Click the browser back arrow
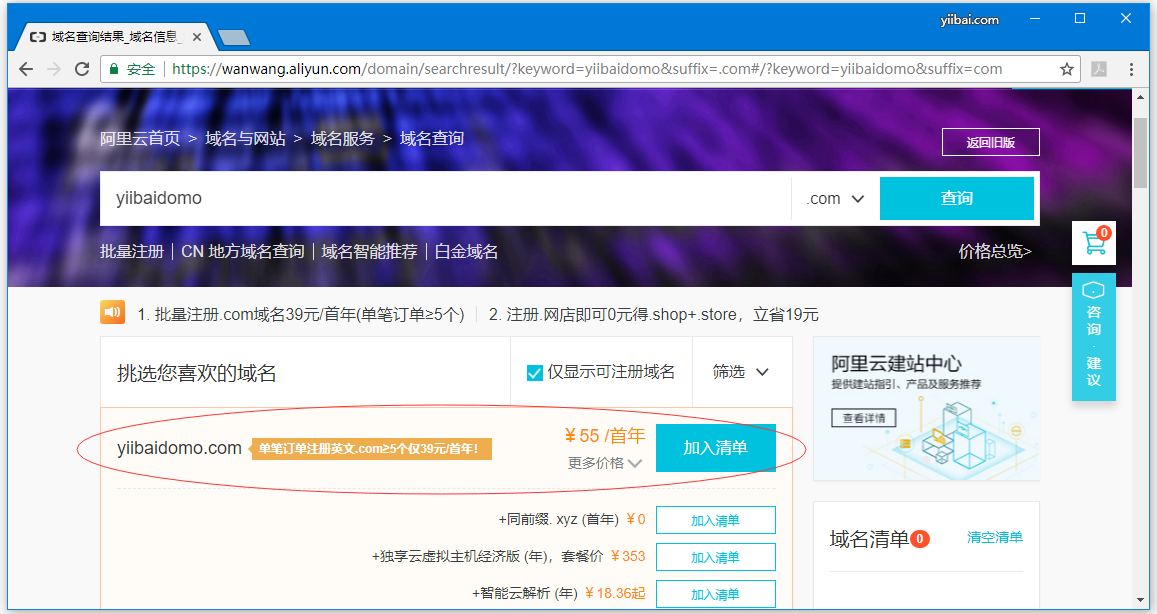1157x614 pixels. pos(26,69)
